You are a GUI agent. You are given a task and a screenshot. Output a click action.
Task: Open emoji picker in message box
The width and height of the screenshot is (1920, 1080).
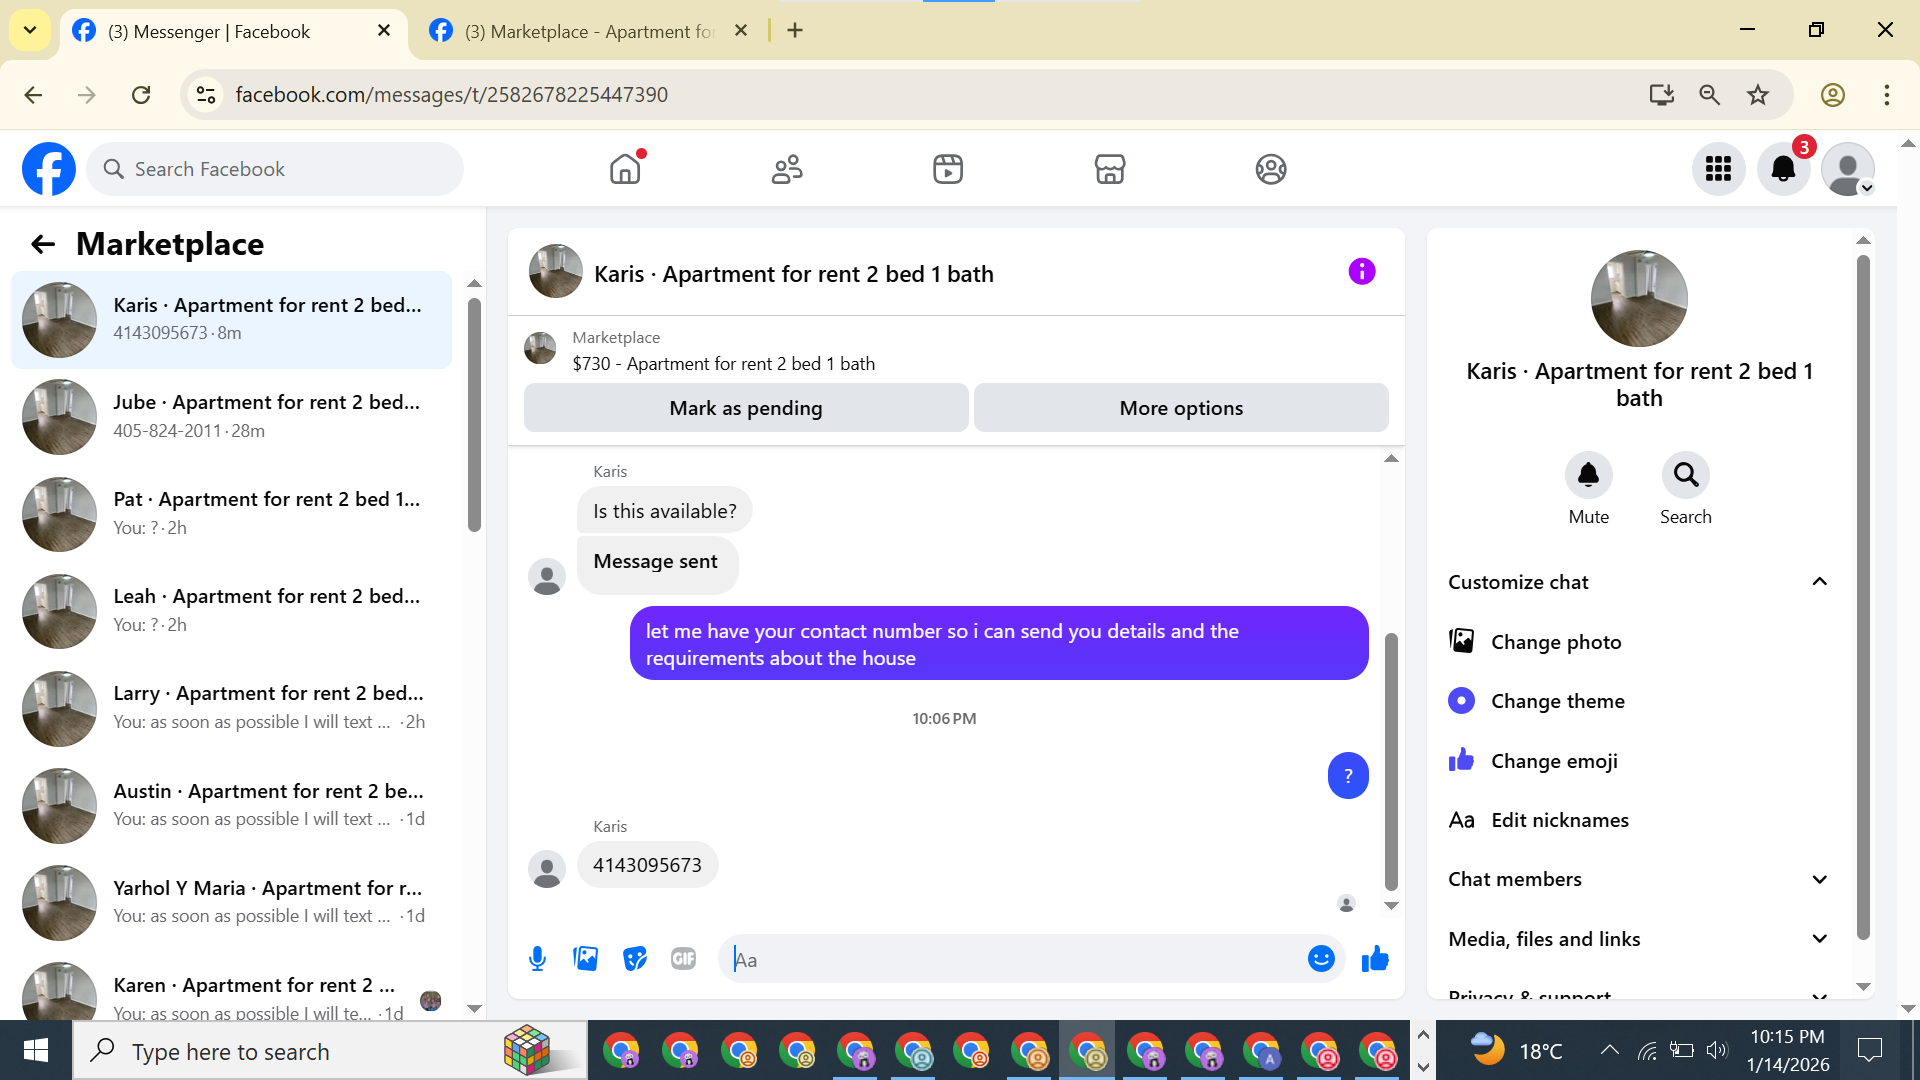pyautogui.click(x=1320, y=959)
